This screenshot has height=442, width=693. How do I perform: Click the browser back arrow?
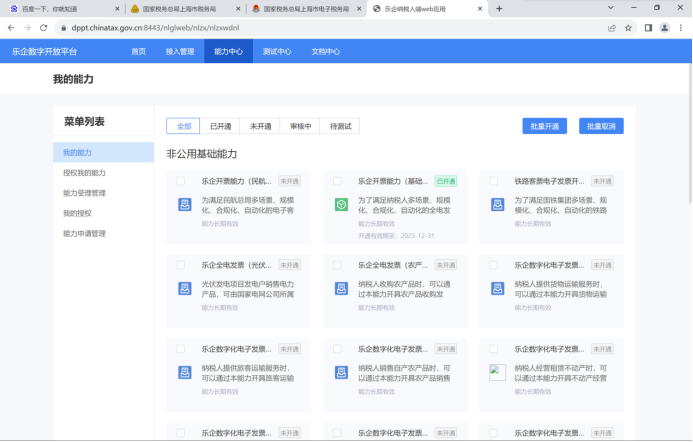[11, 28]
